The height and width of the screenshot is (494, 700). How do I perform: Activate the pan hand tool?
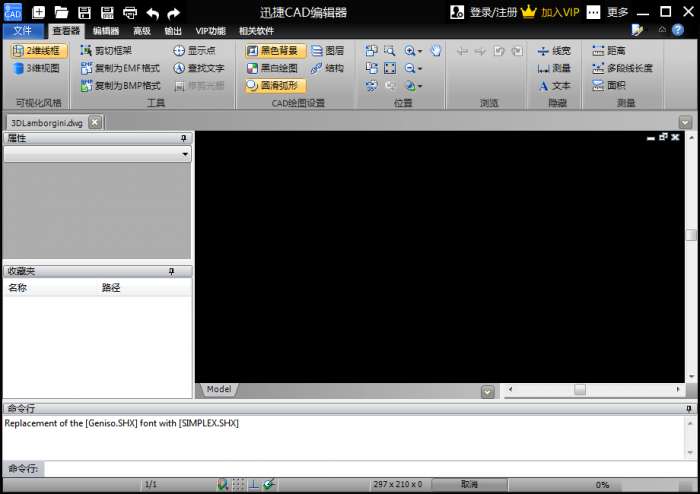point(436,51)
